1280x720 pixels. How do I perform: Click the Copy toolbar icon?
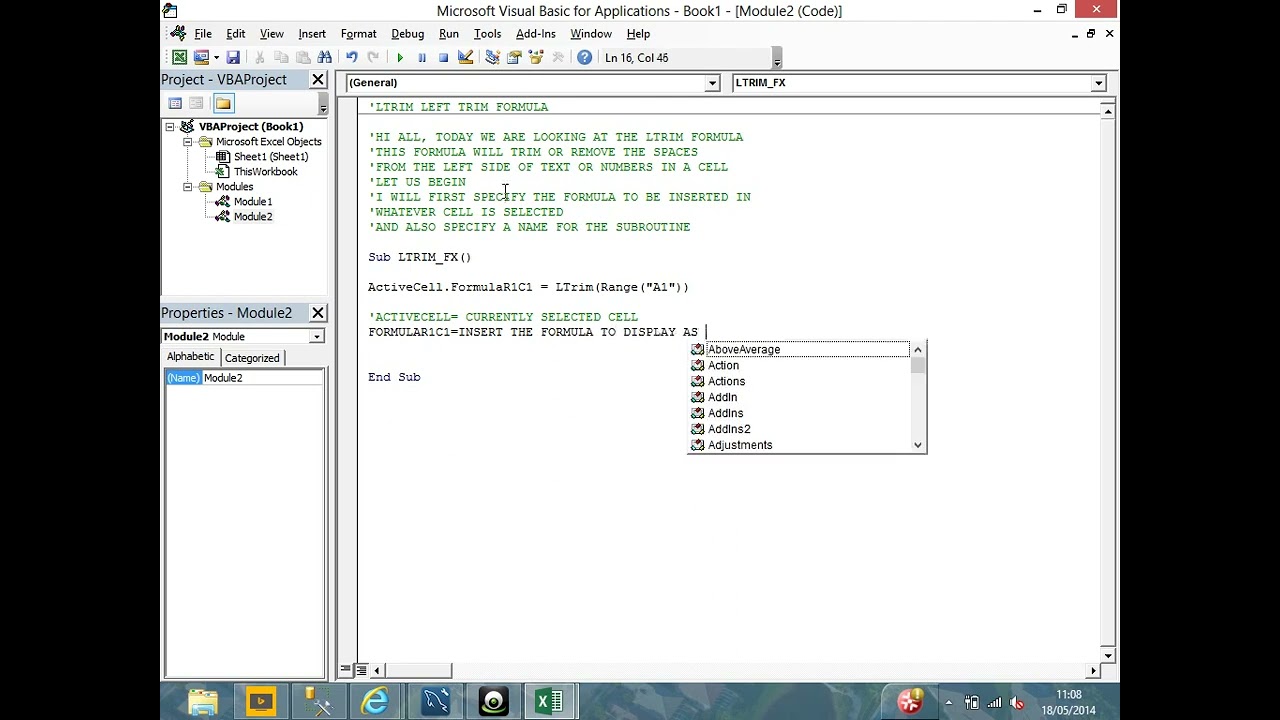282,58
